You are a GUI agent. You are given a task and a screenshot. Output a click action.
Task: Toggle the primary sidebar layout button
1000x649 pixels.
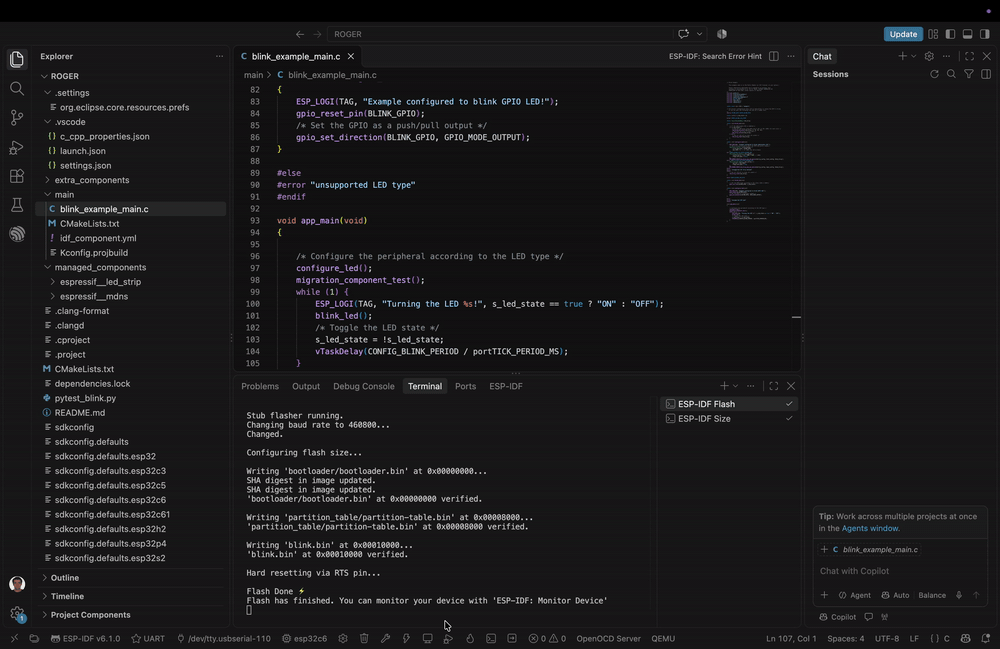click(950, 34)
